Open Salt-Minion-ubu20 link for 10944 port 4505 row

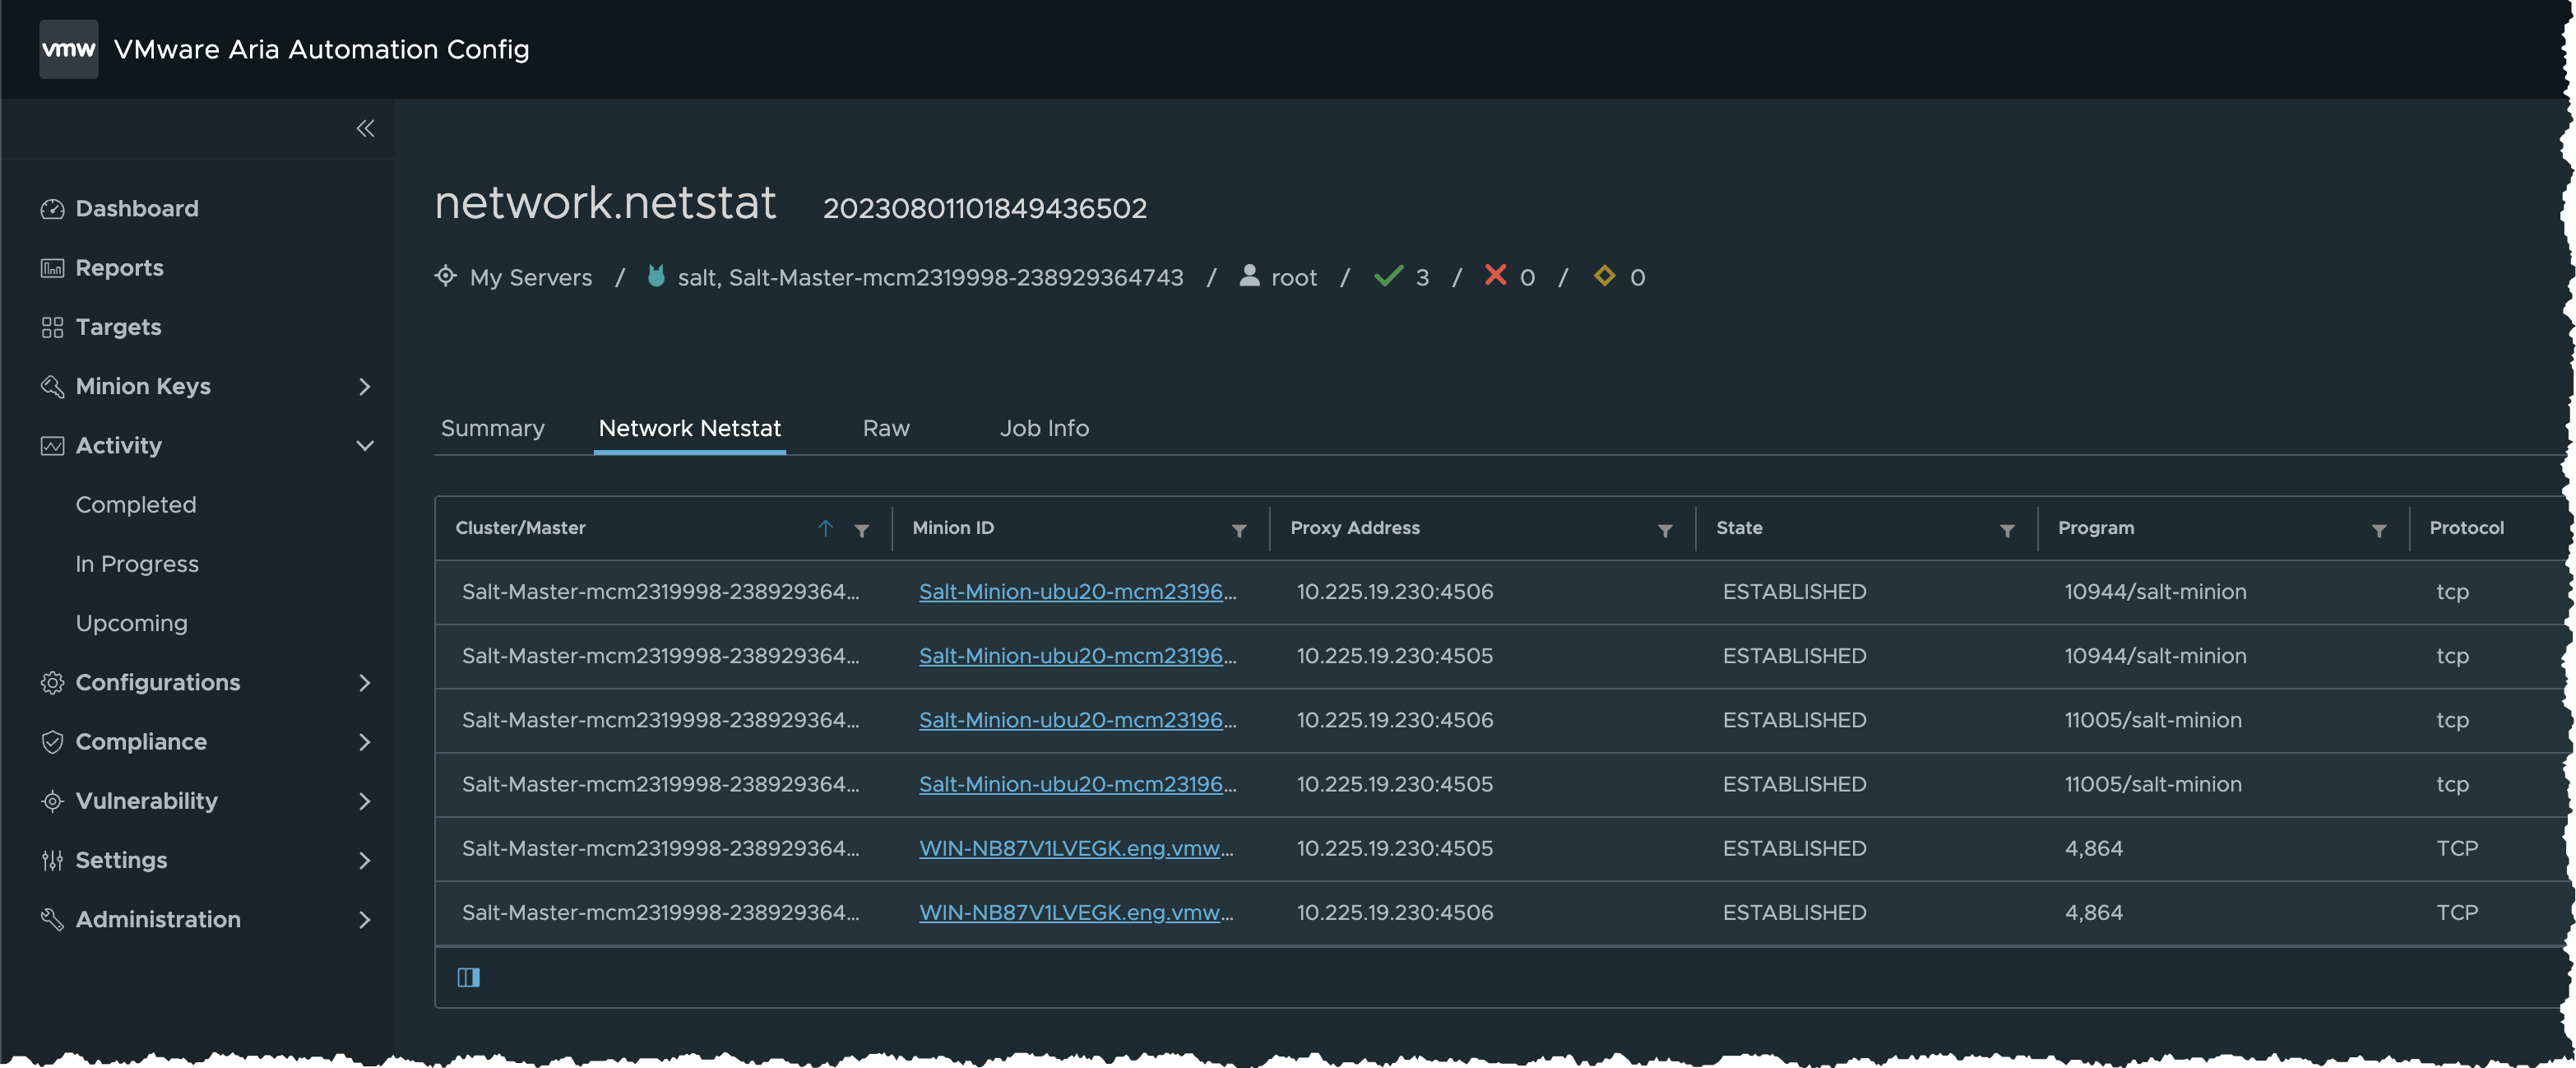pos(1078,655)
